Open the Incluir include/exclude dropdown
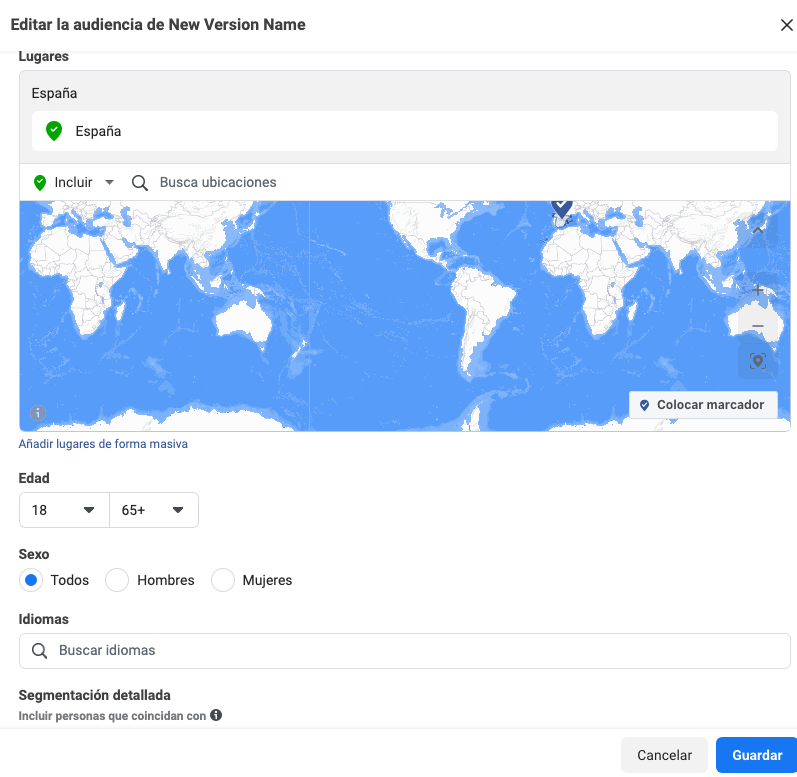Screen dimensions: 797x777 [x=74, y=182]
